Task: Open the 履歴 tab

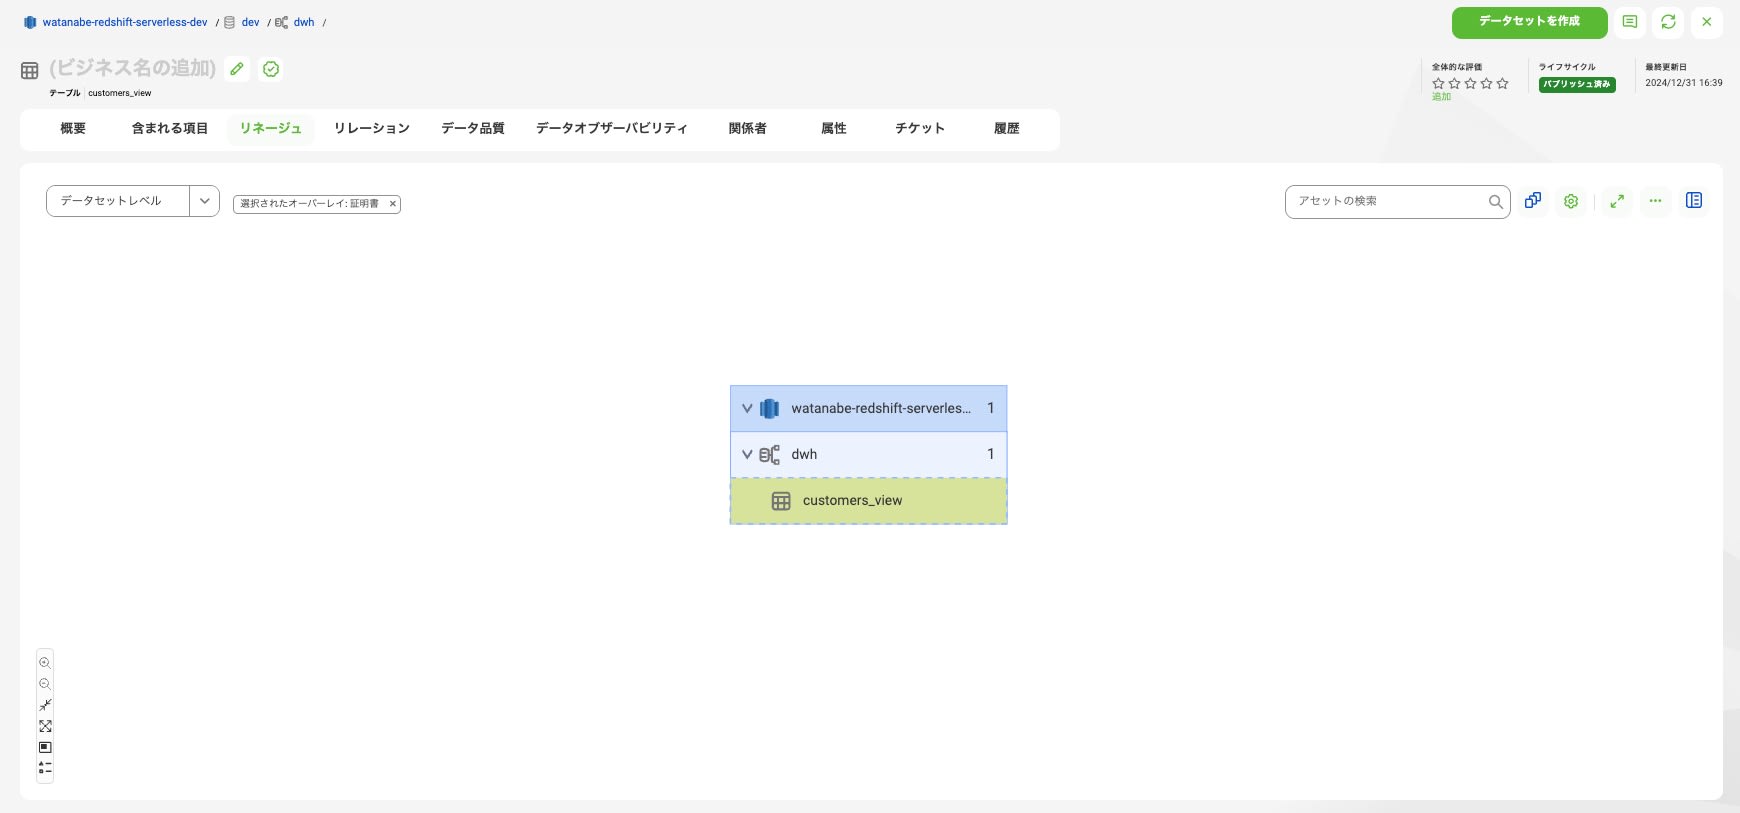Action: (1007, 129)
